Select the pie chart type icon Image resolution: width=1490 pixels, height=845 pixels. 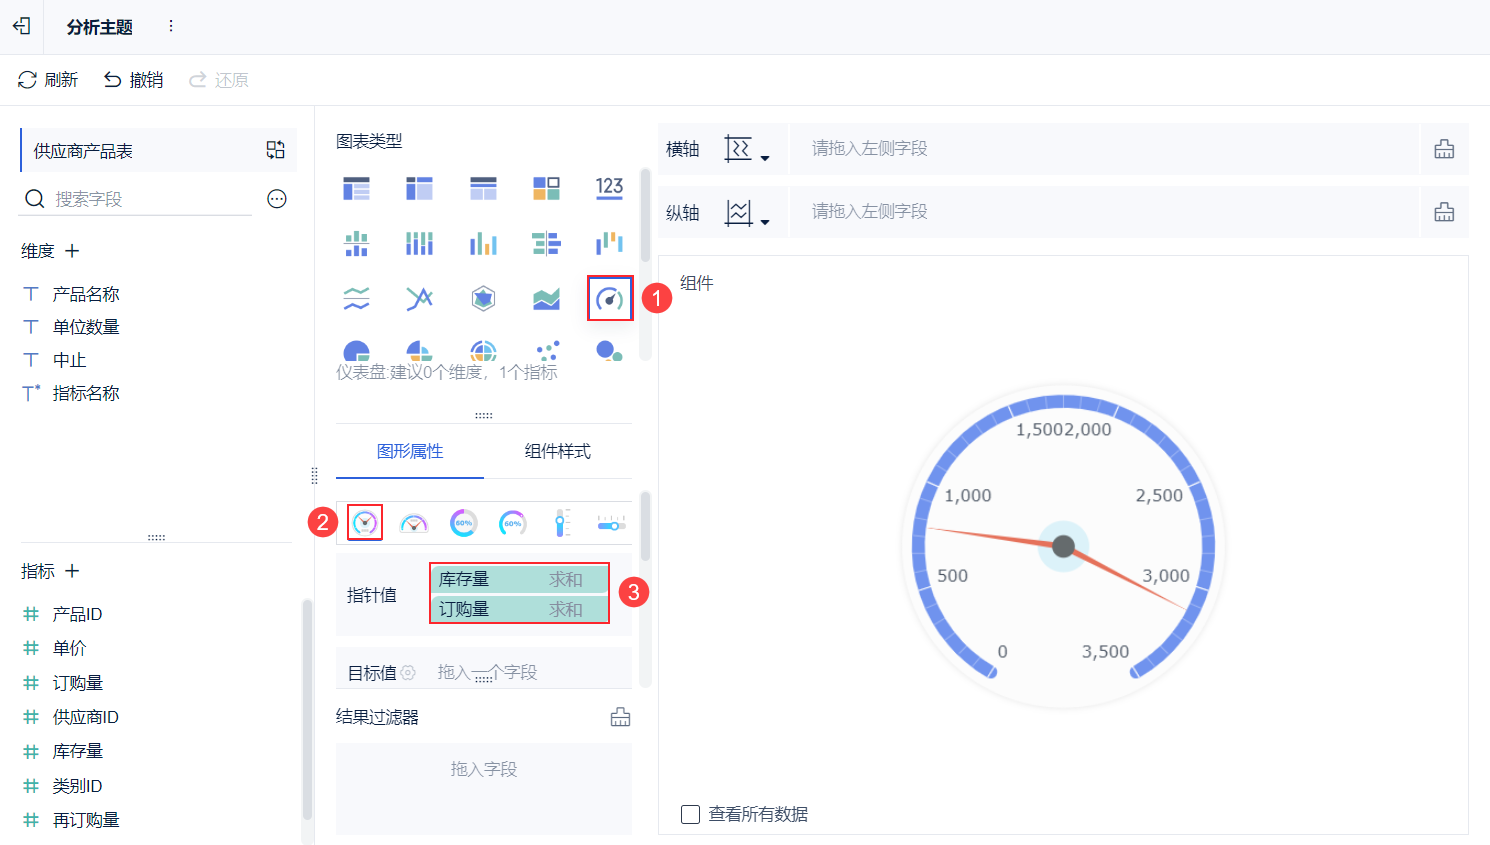[357, 352]
